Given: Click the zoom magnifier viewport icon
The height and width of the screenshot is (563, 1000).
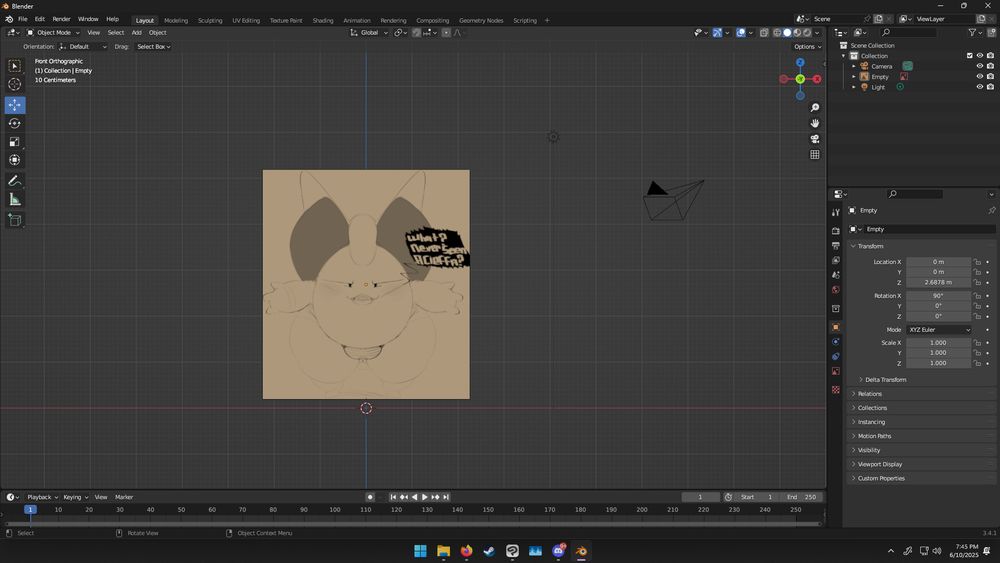Looking at the screenshot, I should 814,108.
